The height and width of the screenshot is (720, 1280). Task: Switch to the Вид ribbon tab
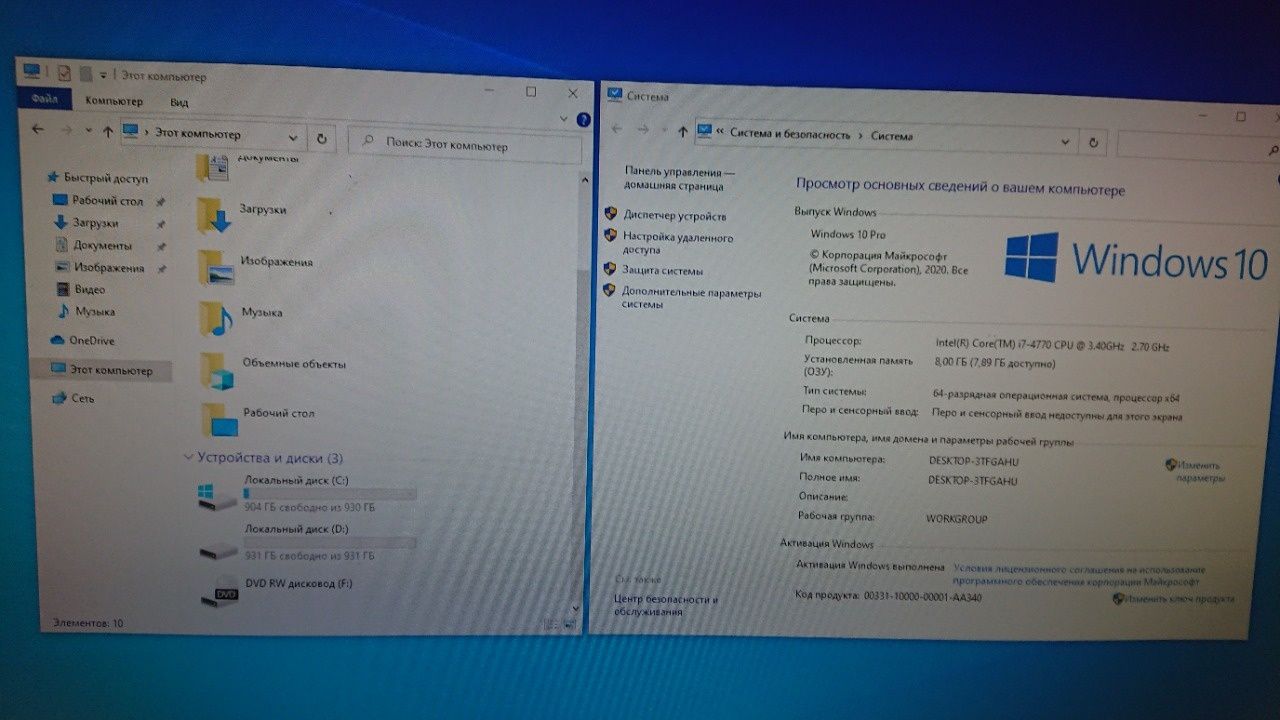[x=179, y=102]
